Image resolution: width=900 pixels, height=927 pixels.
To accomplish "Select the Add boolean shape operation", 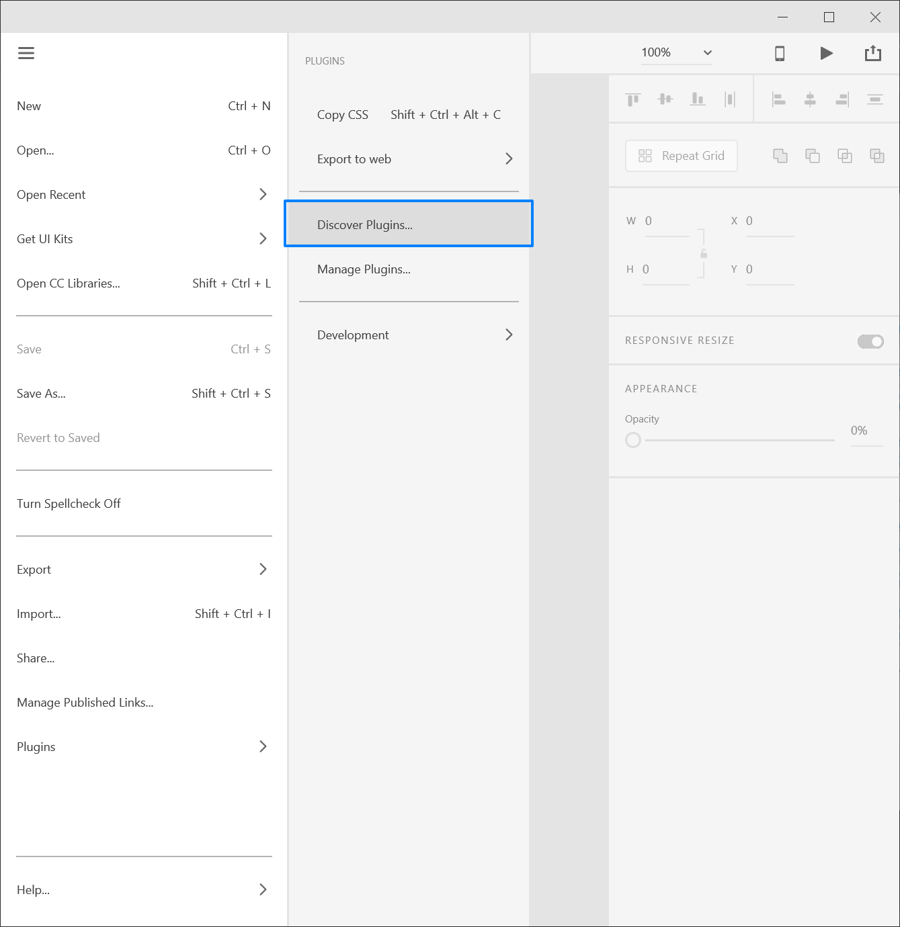I will point(779,155).
